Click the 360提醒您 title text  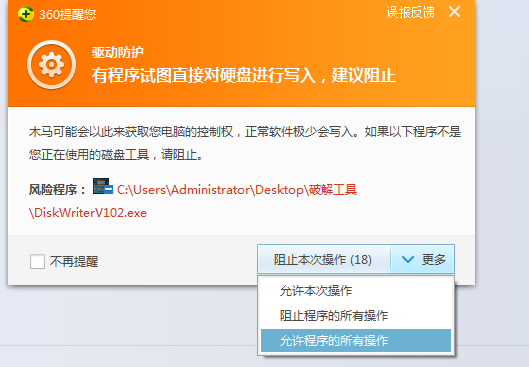[67, 15]
